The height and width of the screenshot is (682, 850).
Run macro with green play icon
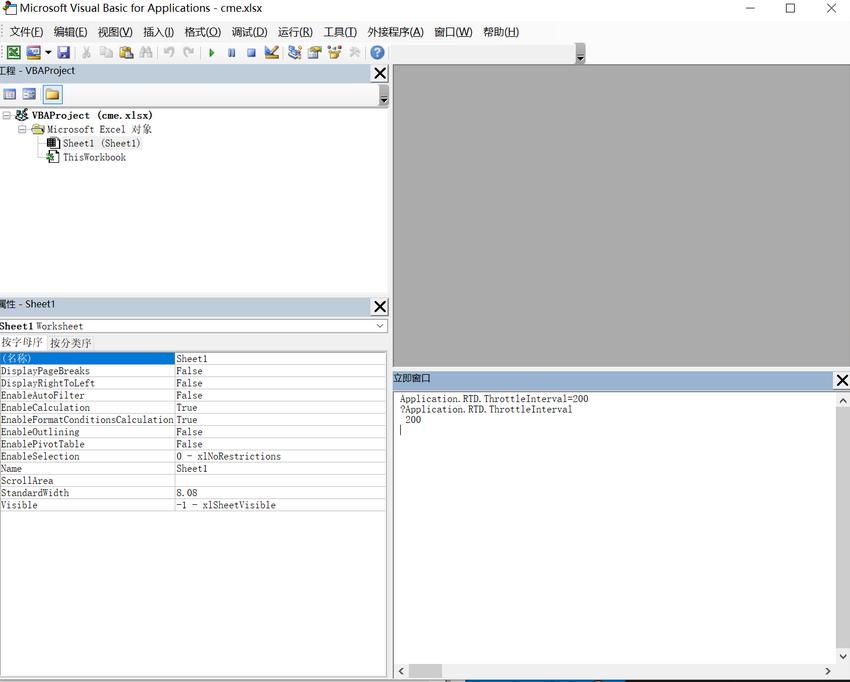[x=211, y=53]
